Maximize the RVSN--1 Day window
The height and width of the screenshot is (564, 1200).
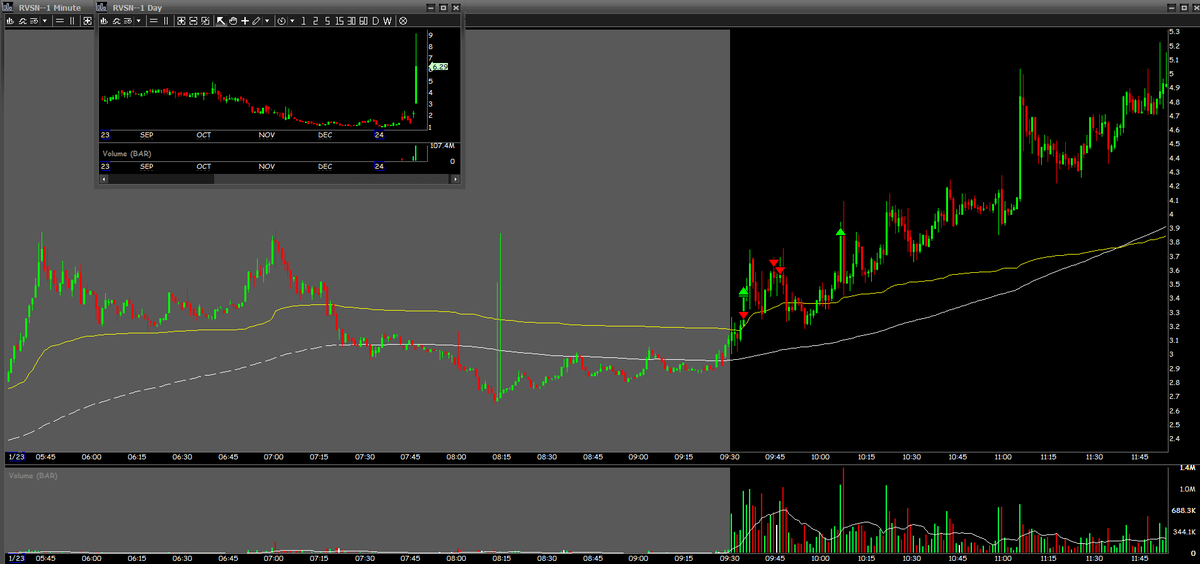click(x=443, y=7)
